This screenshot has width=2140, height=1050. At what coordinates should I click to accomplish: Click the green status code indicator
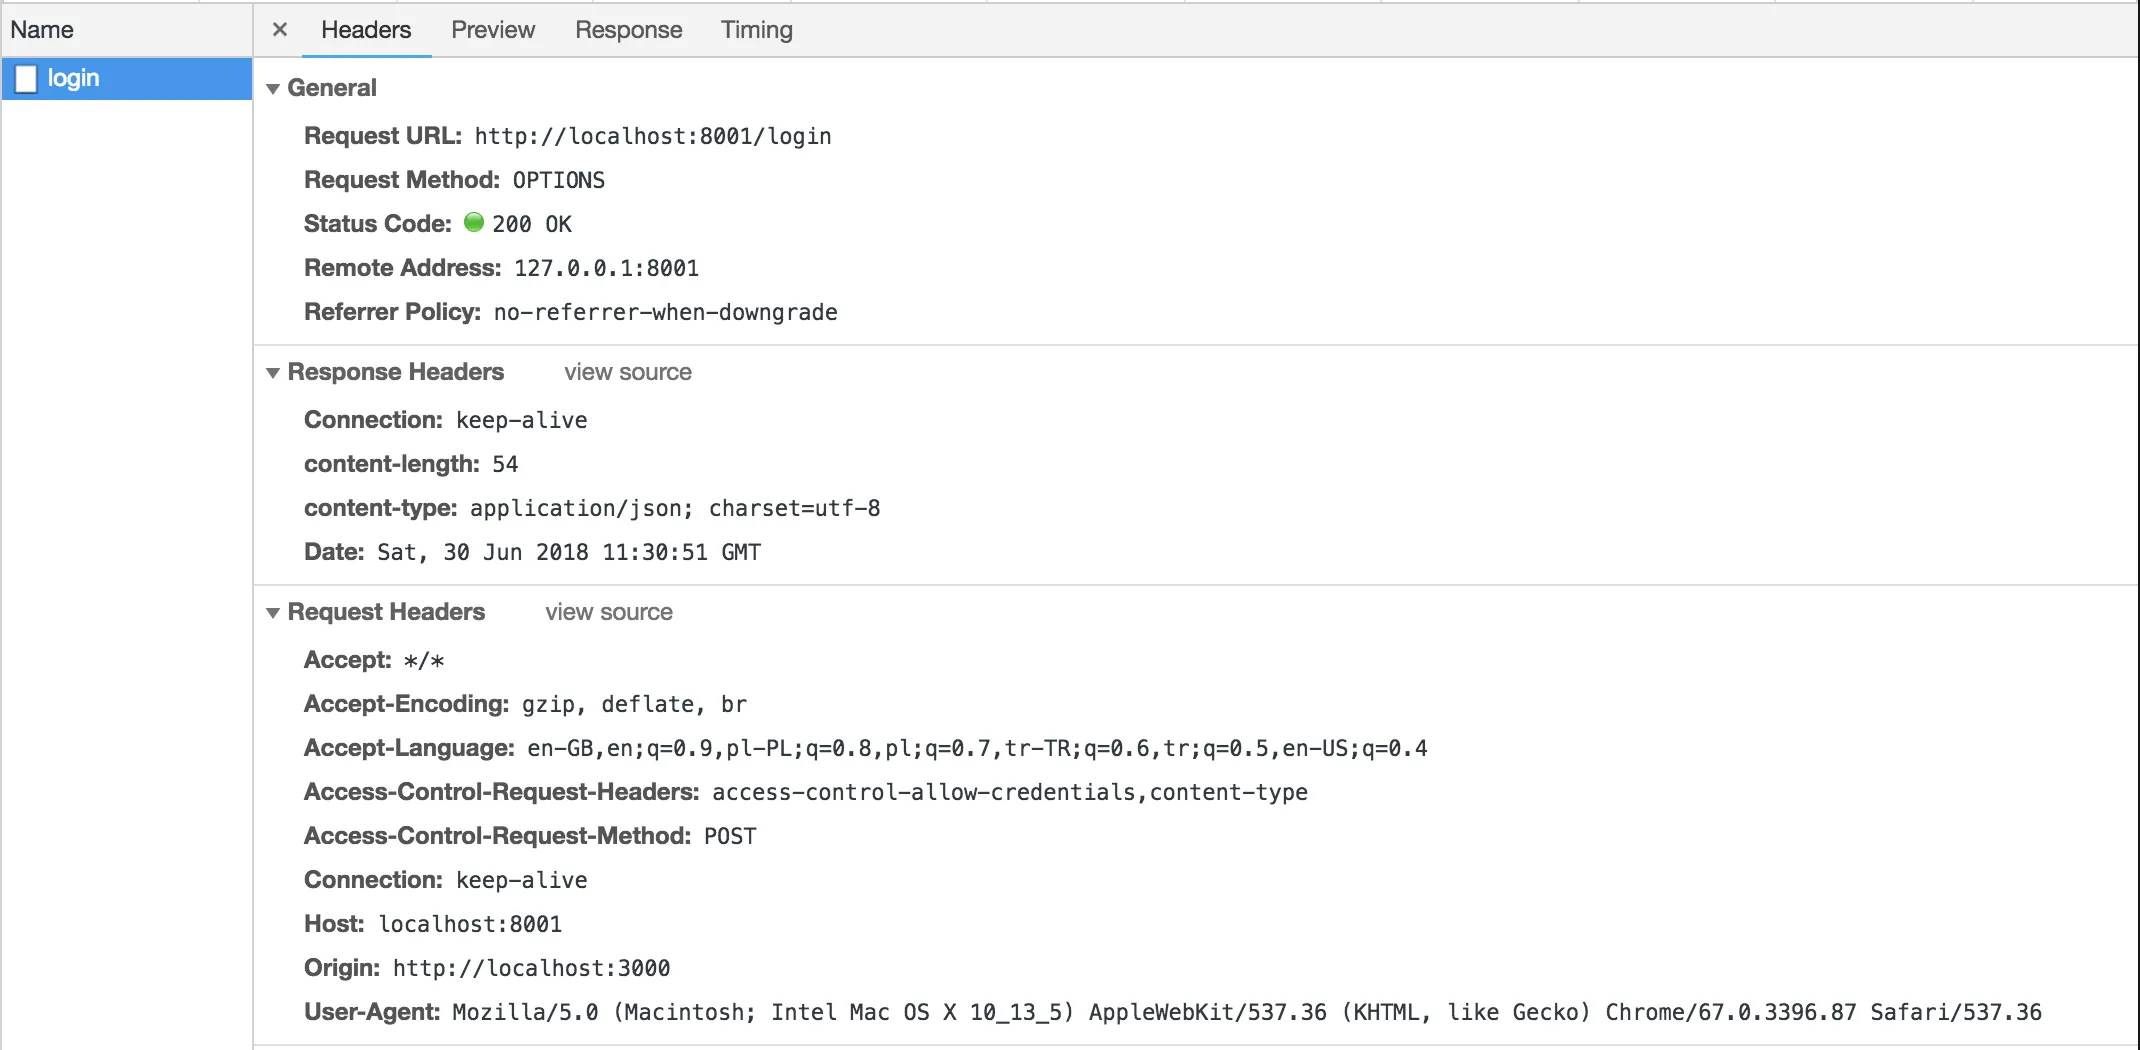point(474,222)
